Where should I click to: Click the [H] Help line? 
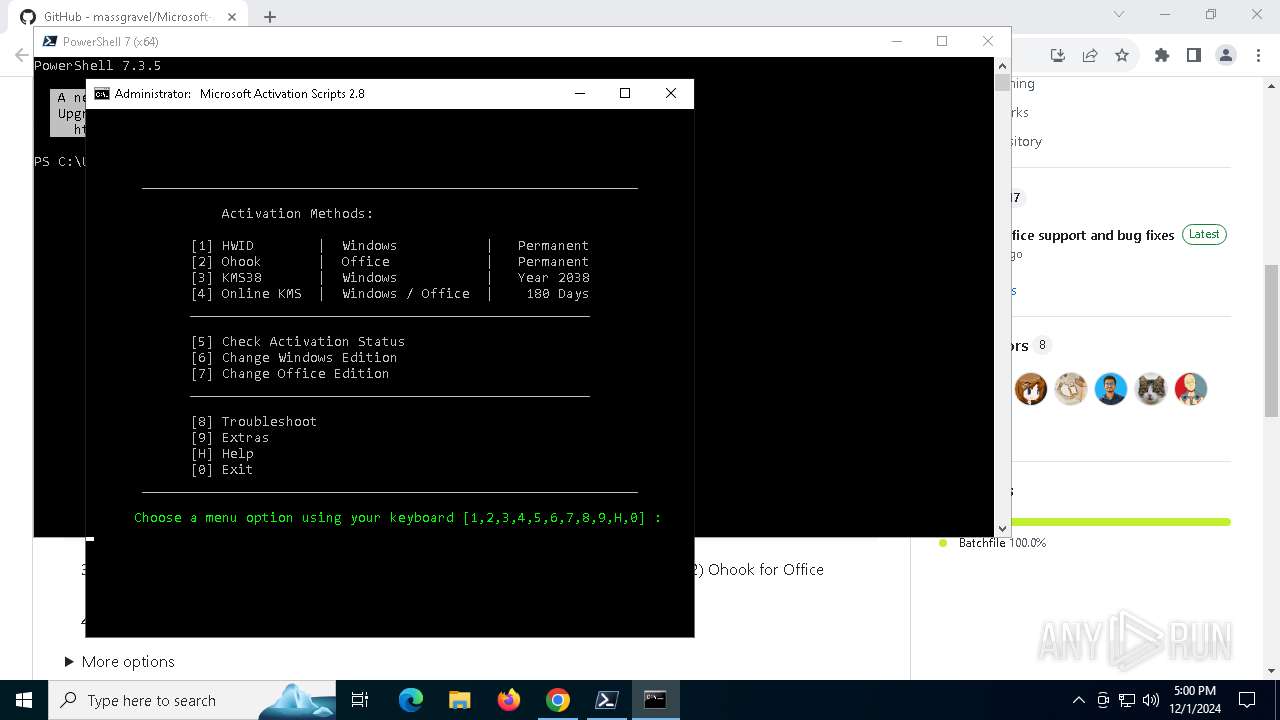coord(222,453)
